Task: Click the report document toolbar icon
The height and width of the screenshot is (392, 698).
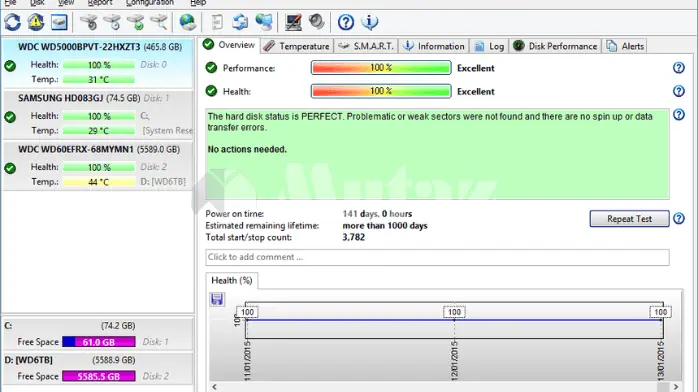Action: [217, 22]
